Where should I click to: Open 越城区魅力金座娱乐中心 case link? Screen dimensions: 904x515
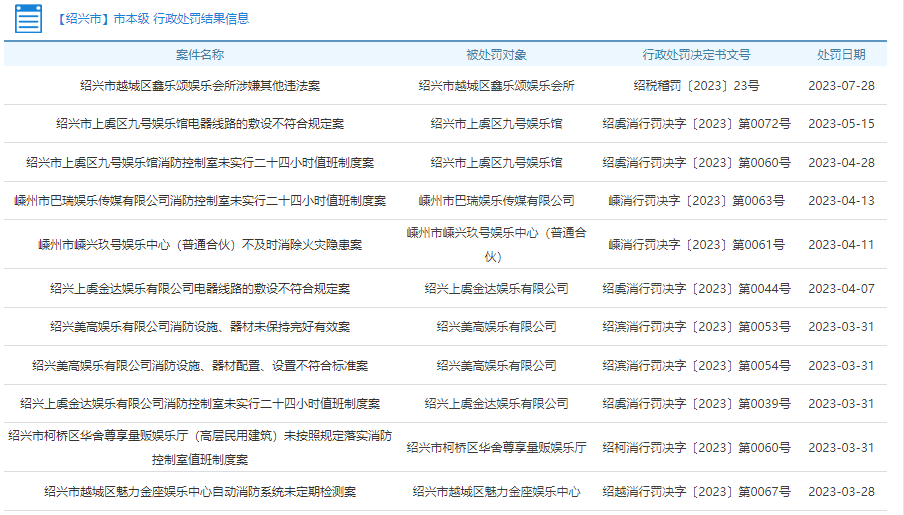tap(200, 492)
